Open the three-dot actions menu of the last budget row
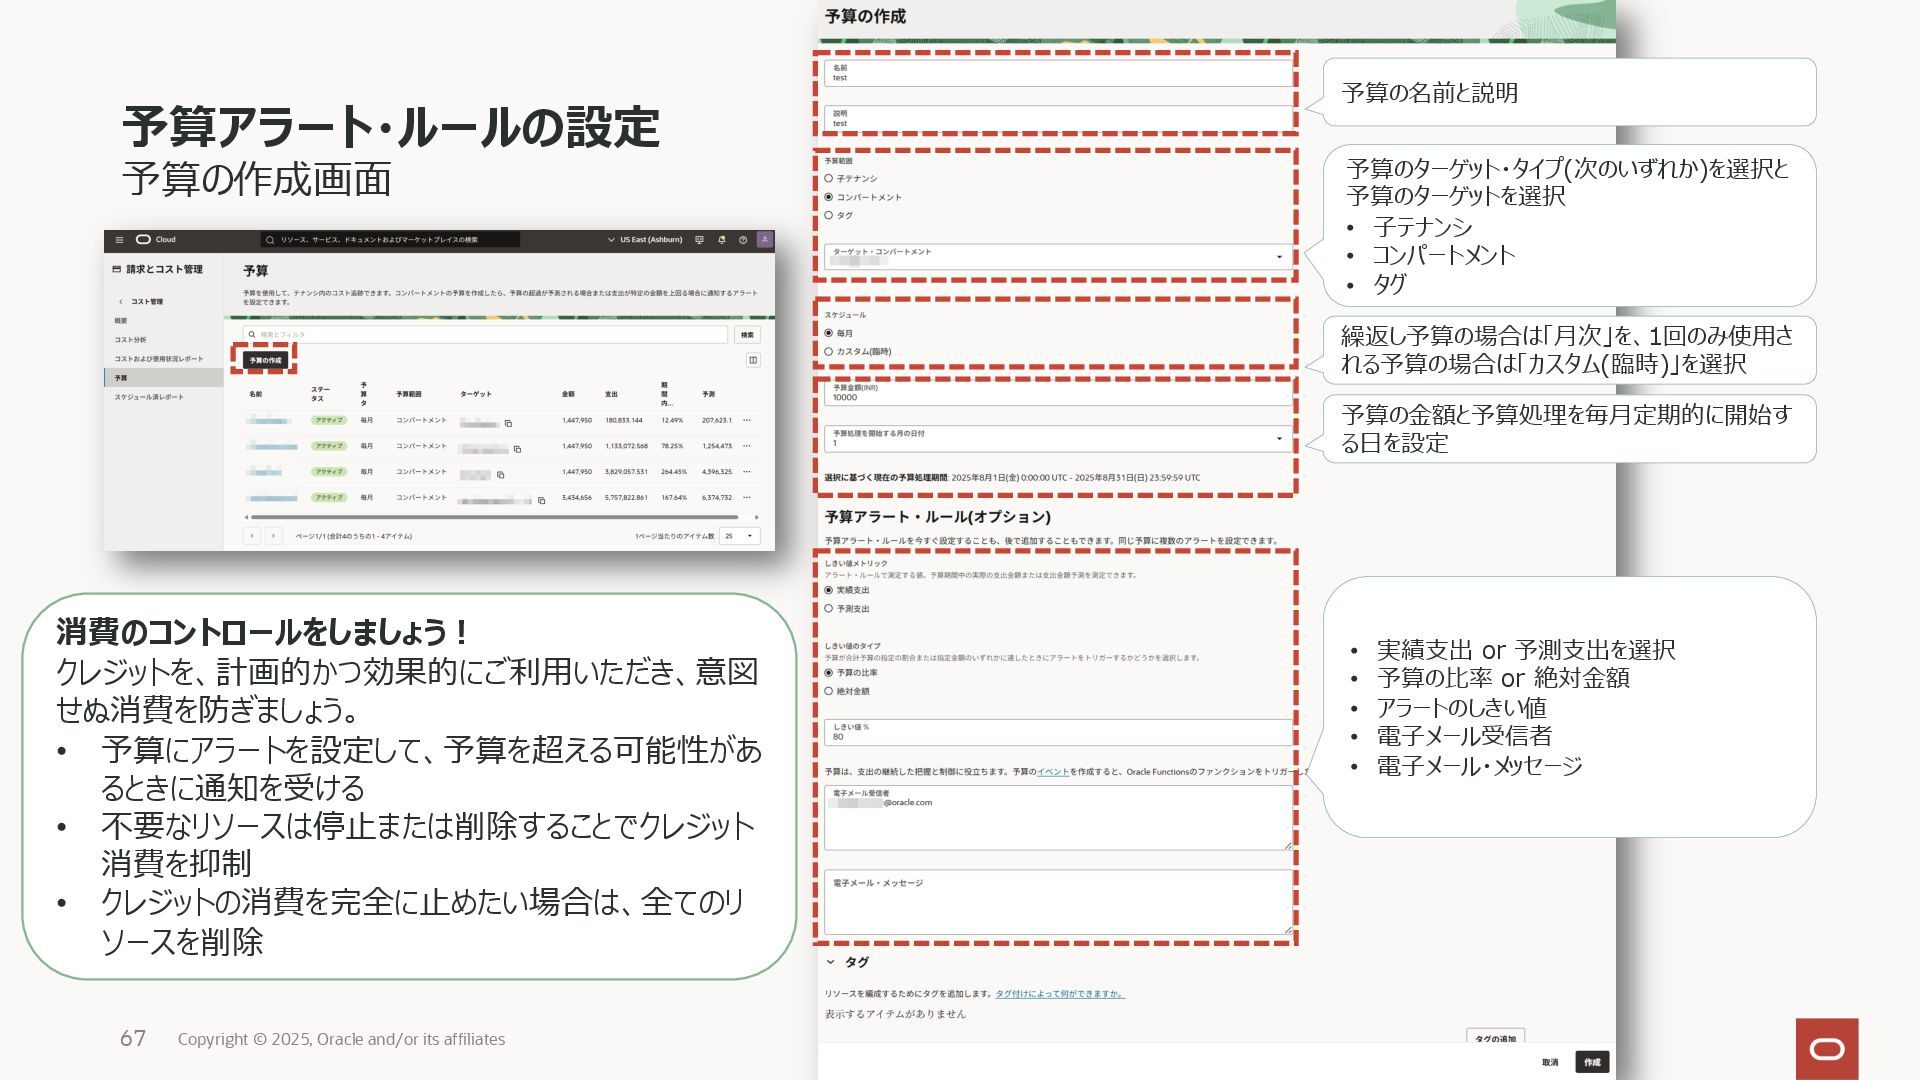Viewport: 1920px width, 1080px height. [x=747, y=498]
